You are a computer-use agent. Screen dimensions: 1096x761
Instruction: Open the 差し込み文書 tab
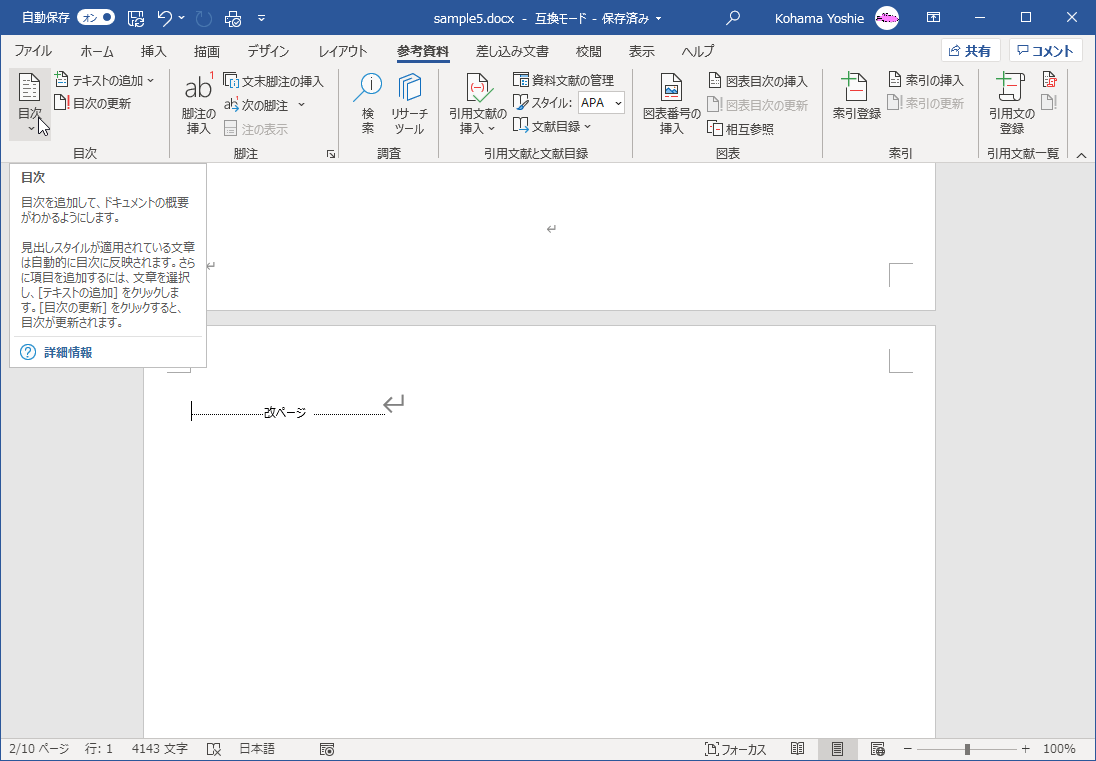coord(512,51)
